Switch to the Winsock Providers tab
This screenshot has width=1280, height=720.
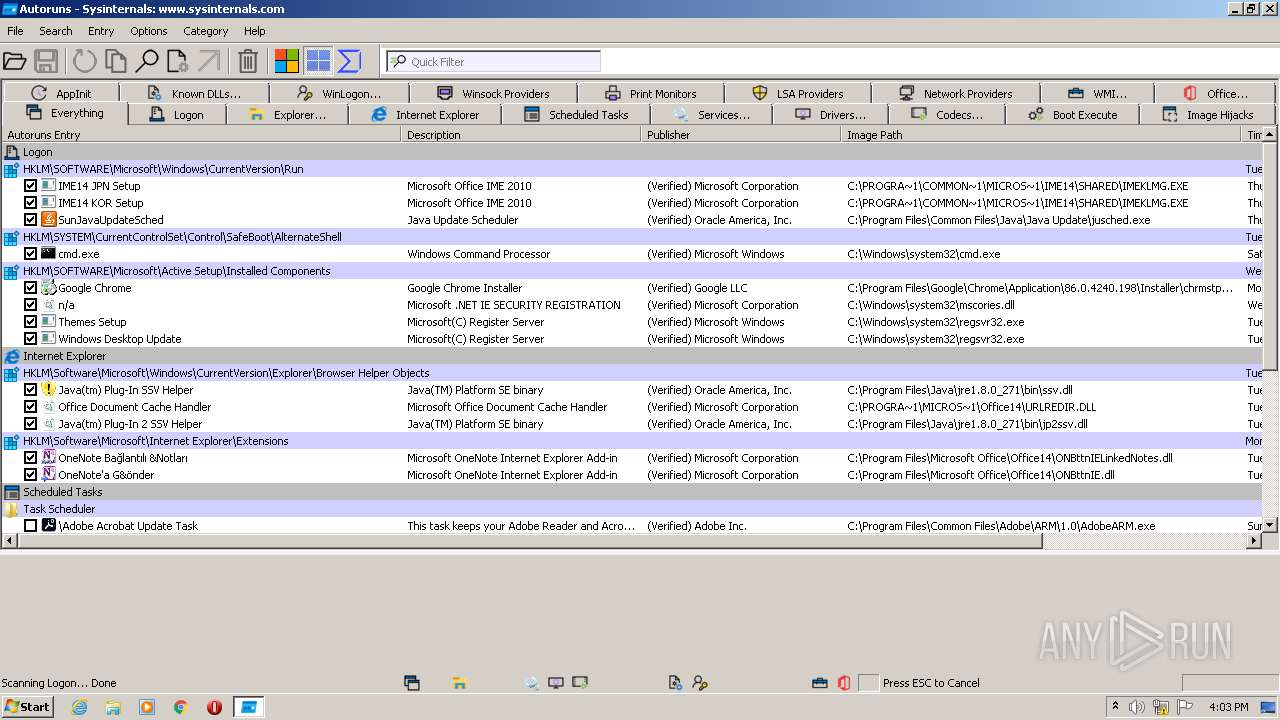pyautogui.click(x=494, y=94)
